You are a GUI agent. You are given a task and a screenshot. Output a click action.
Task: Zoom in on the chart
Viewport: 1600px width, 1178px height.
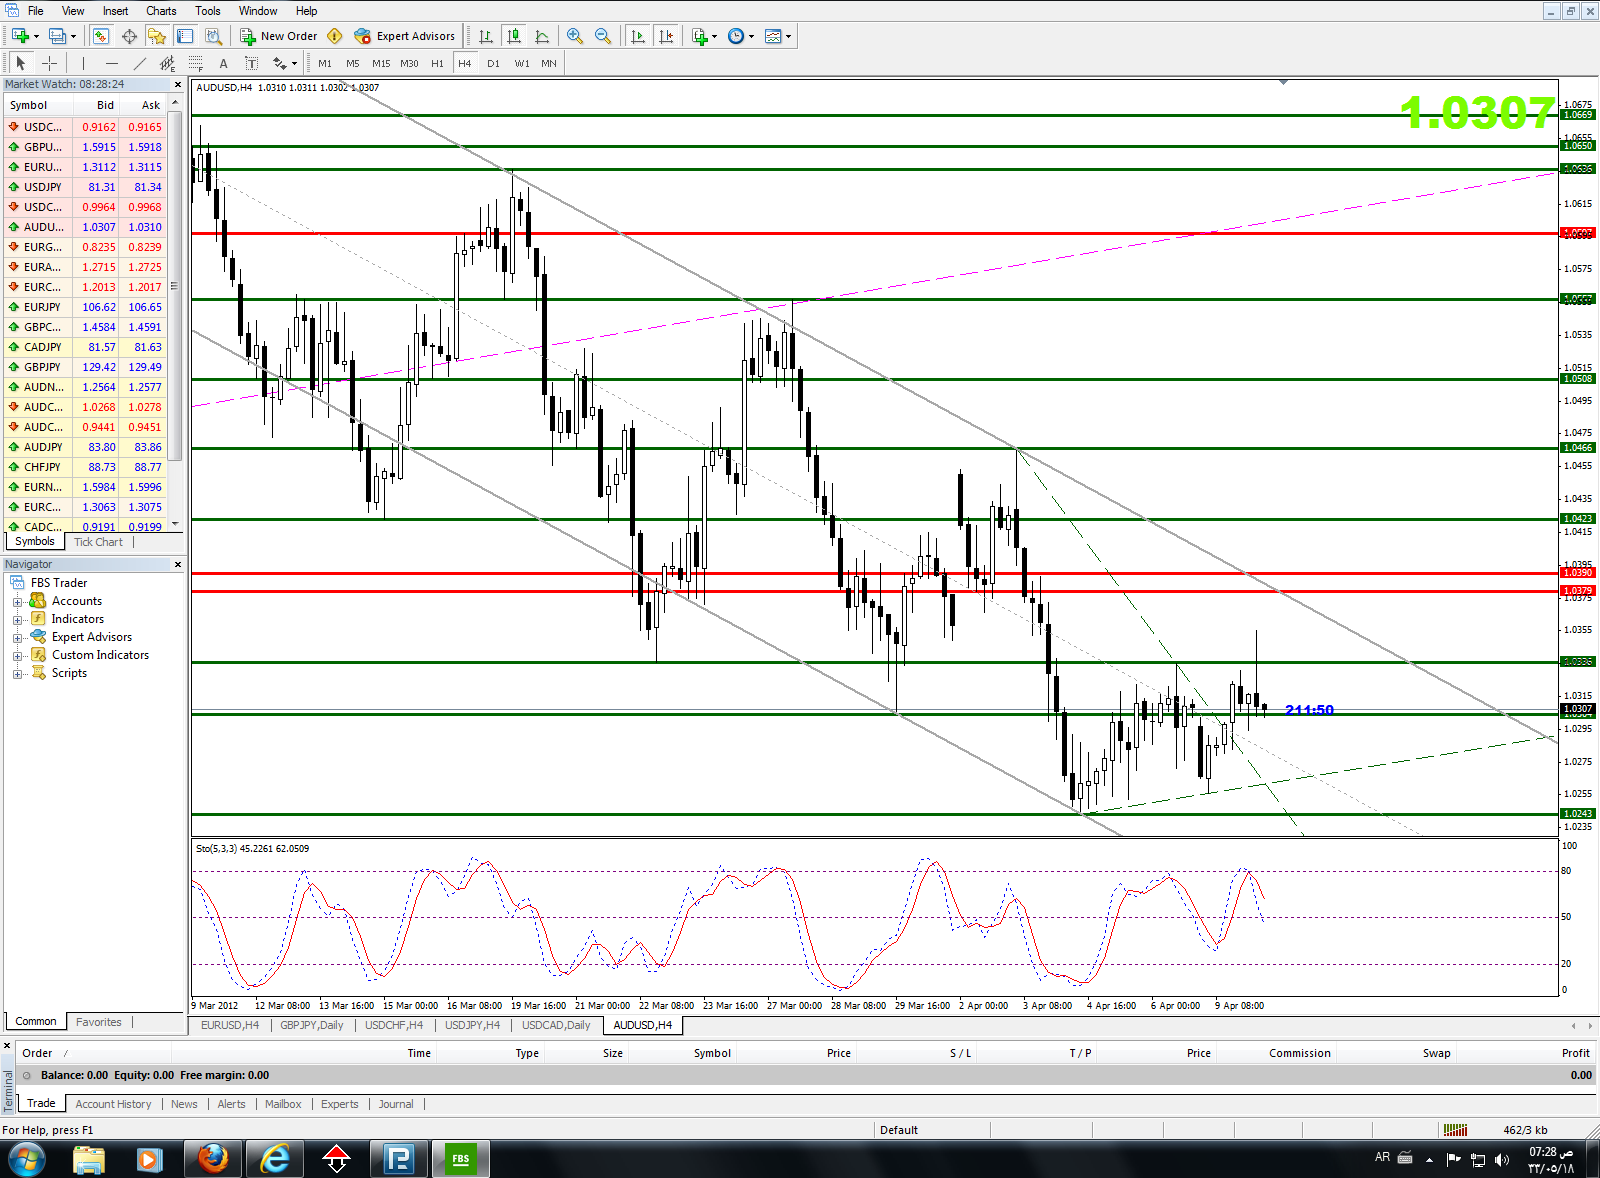point(575,36)
